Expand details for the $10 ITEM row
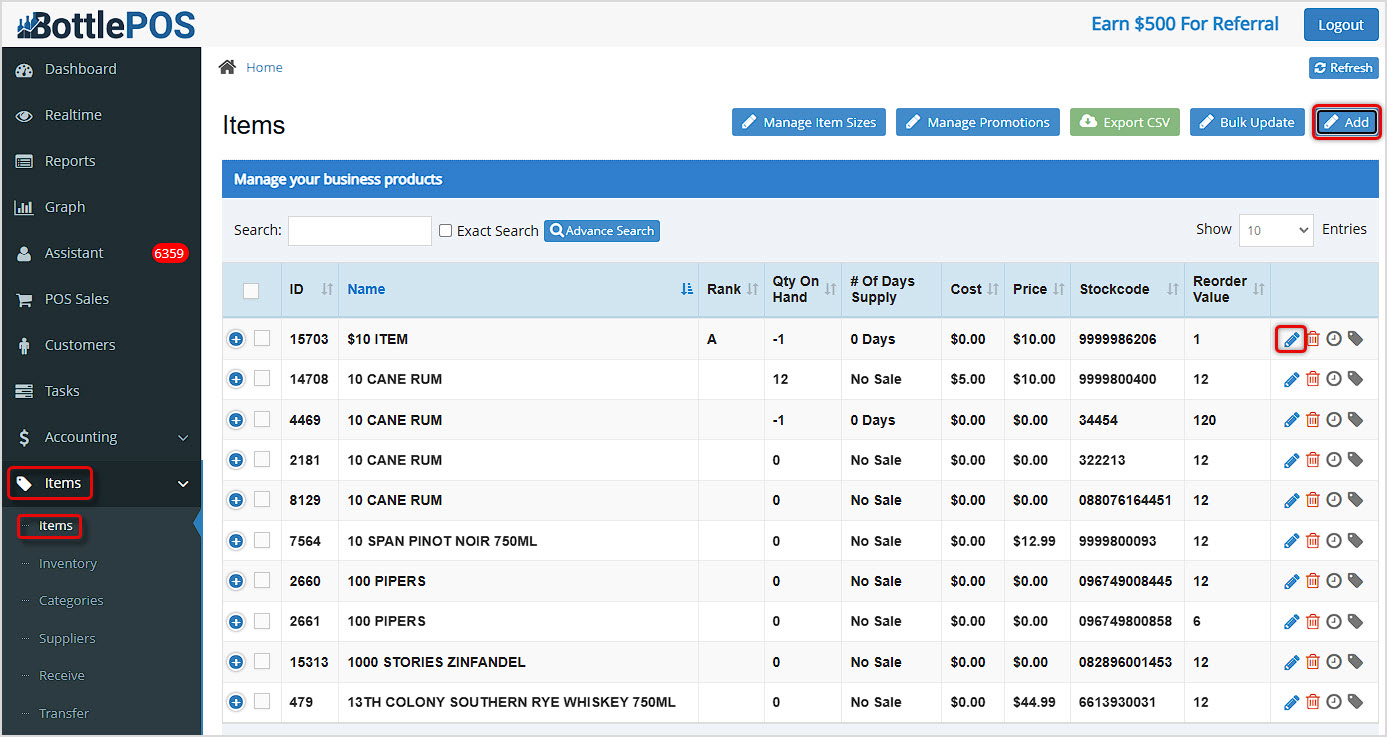The height and width of the screenshot is (737, 1387). [x=236, y=338]
